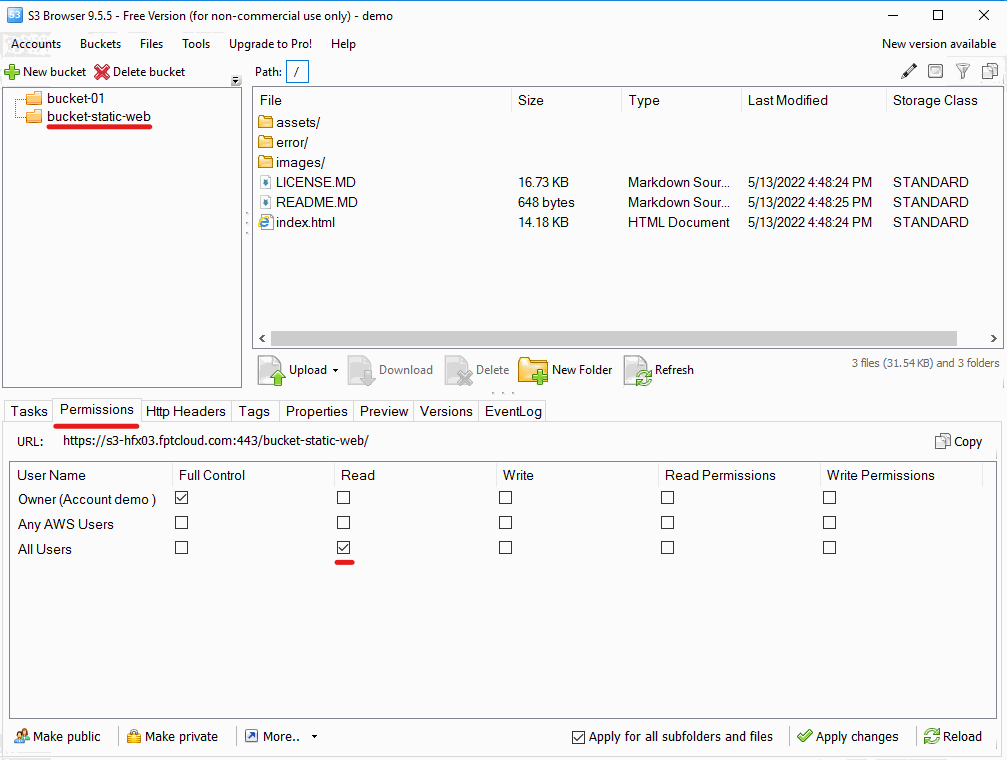The width and height of the screenshot is (1007, 760).
Task: Click the Refresh icon
Action: 638,371
